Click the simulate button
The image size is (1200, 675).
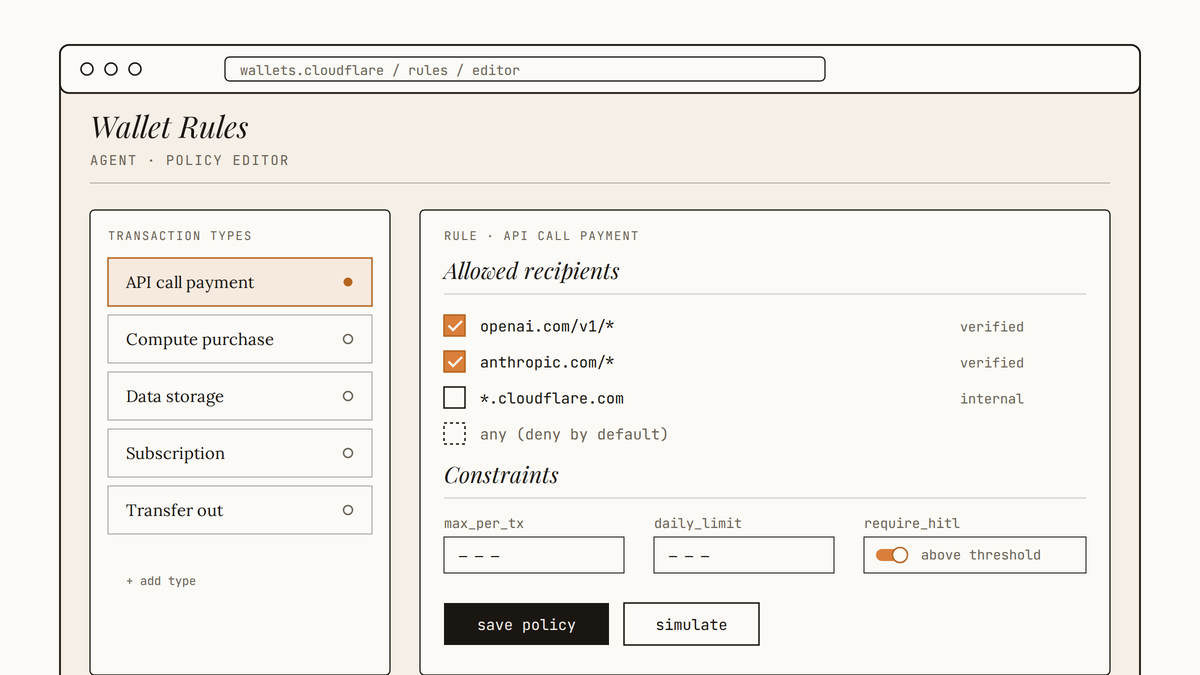691,624
